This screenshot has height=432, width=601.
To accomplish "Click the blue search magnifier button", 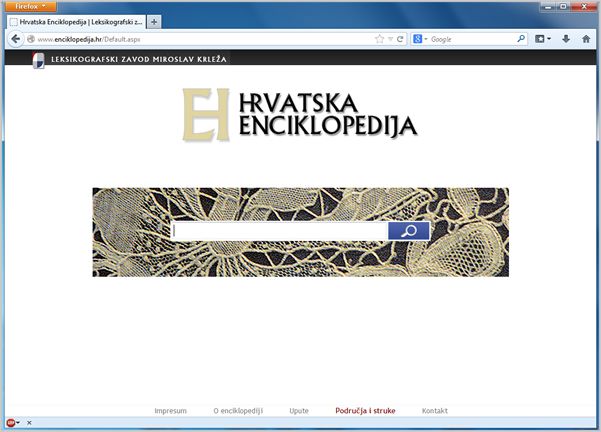I will point(409,231).
